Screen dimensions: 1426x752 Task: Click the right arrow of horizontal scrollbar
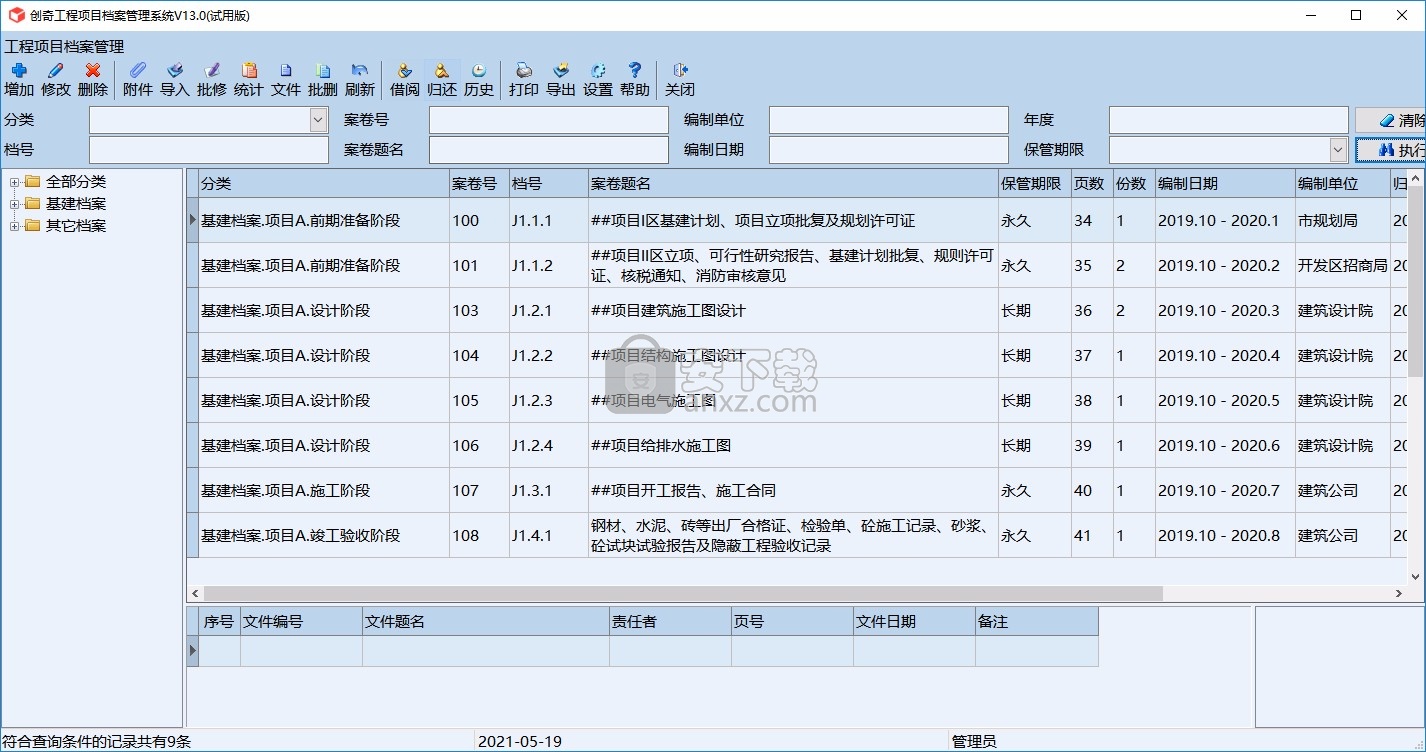1399,593
